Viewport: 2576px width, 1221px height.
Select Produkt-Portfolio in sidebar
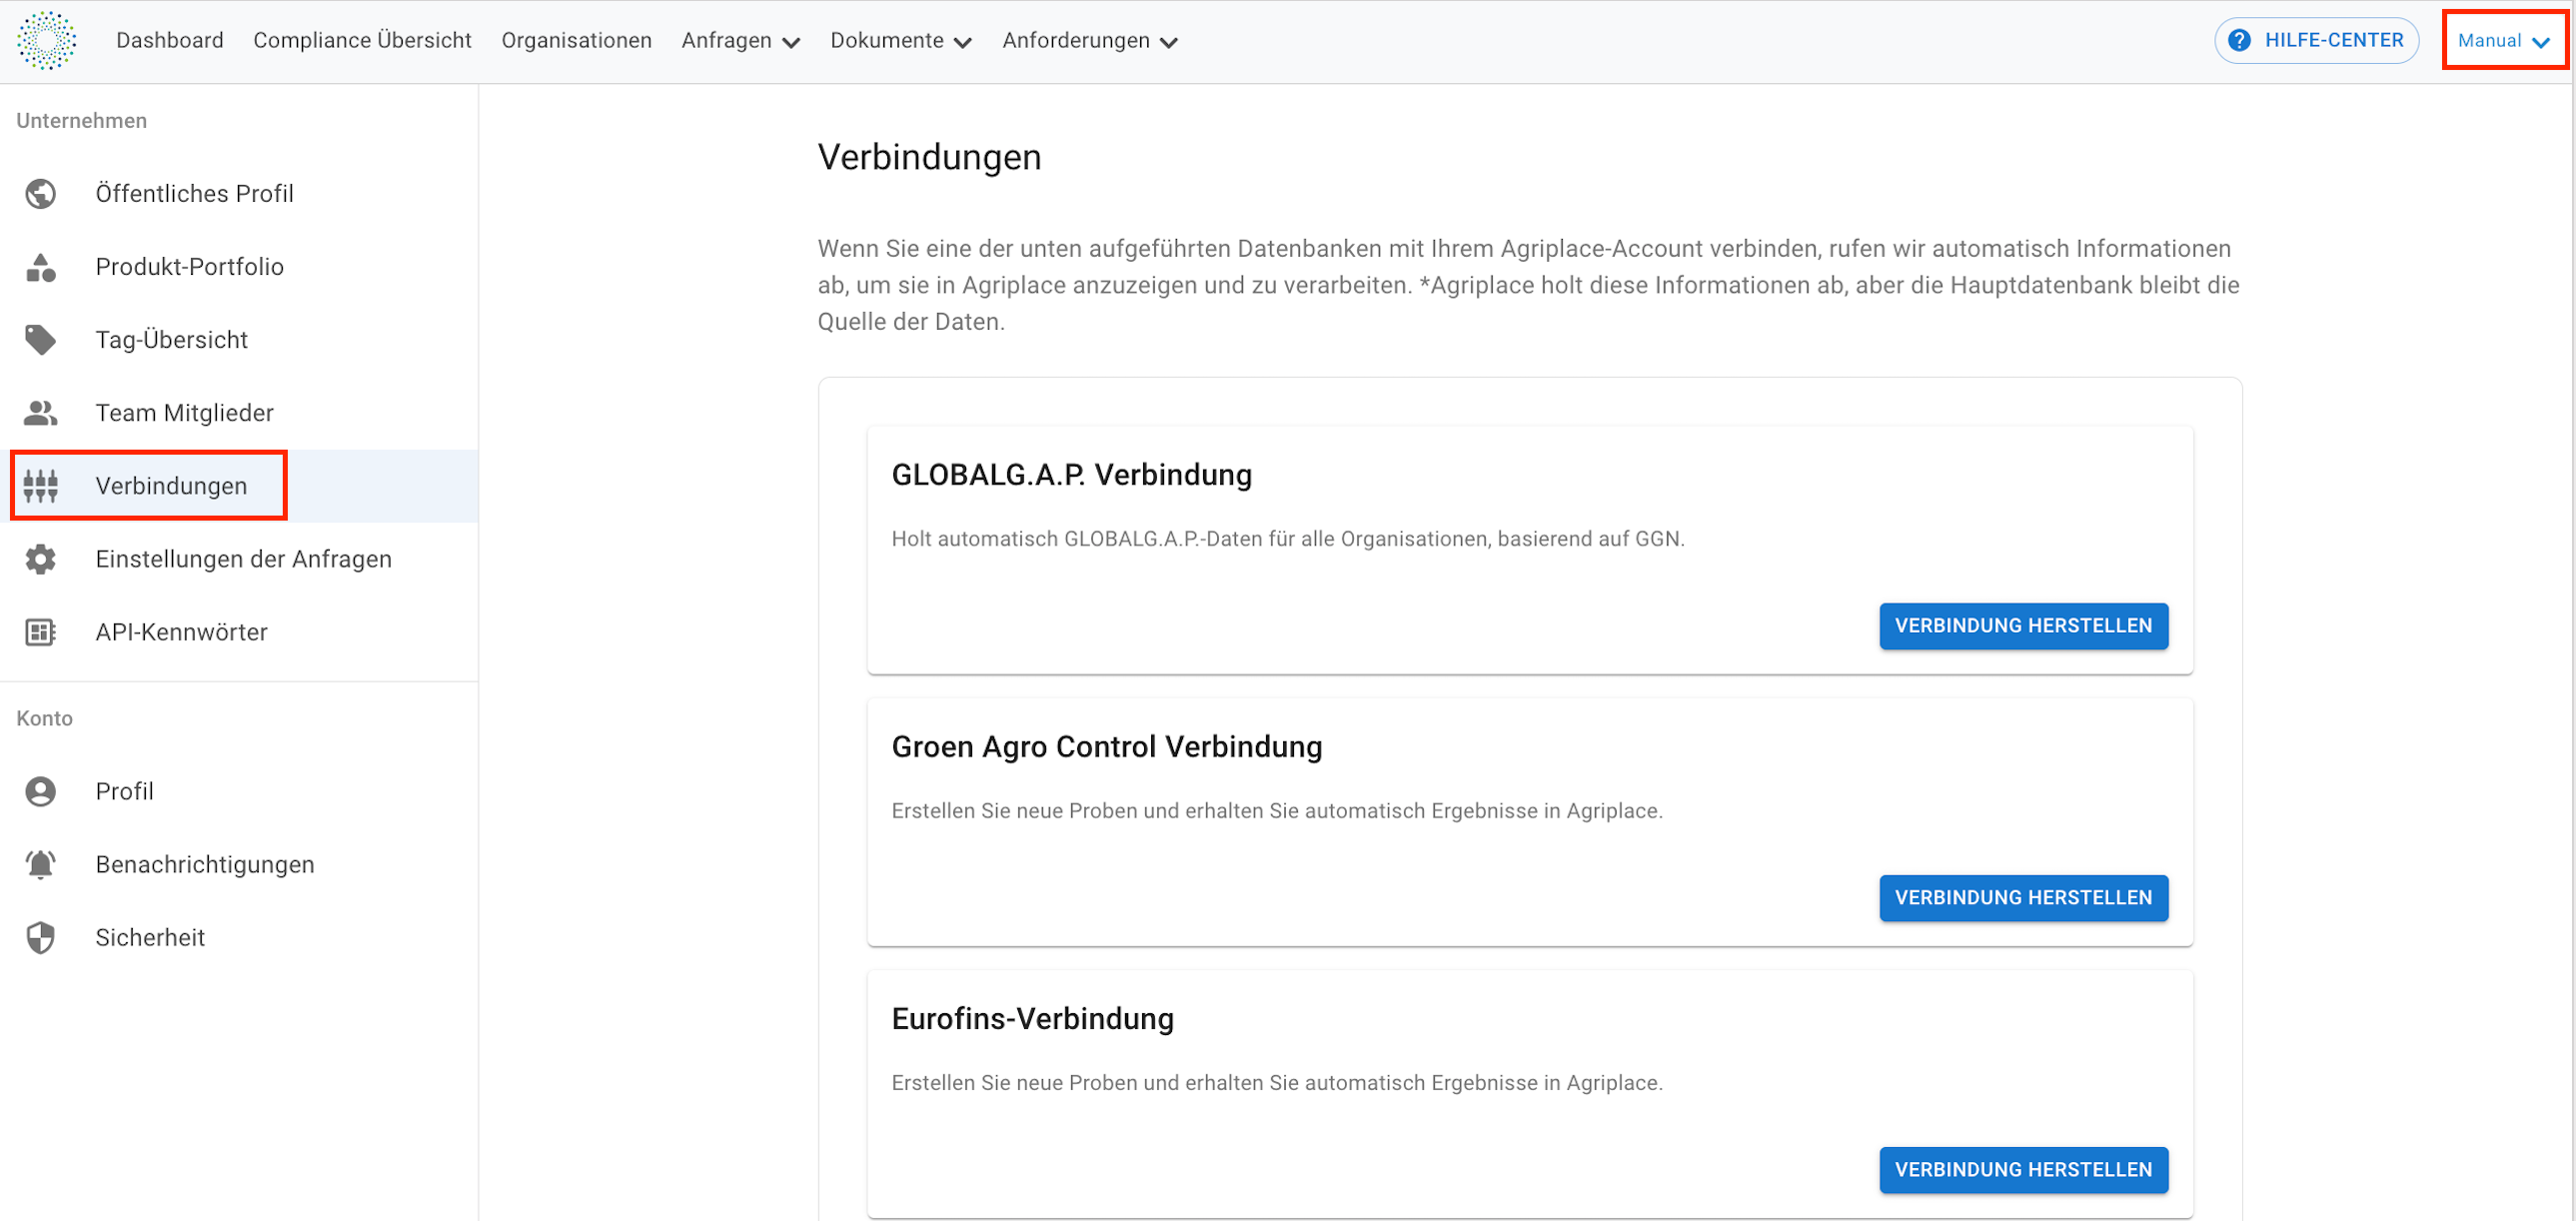(x=239, y=267)
